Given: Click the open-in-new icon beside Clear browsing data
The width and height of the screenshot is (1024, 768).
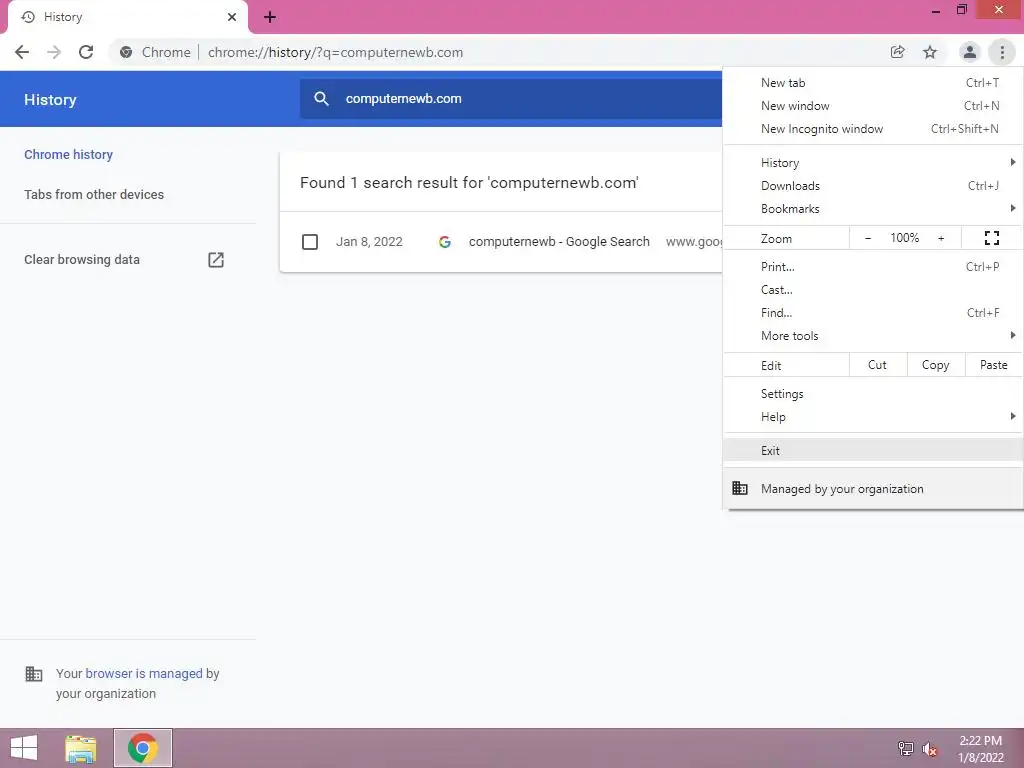Looking at the screenshot, I should pyautogui.click(x=216, y=260).
